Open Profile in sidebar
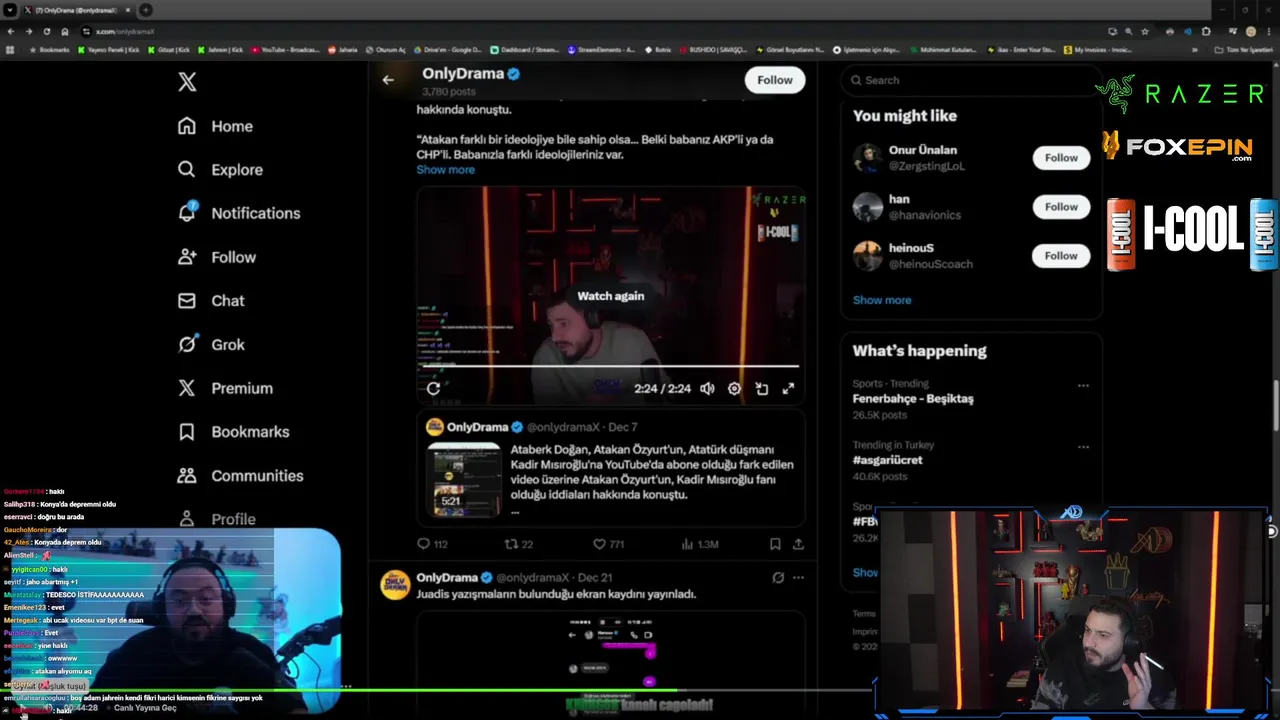 pos(216,519)
